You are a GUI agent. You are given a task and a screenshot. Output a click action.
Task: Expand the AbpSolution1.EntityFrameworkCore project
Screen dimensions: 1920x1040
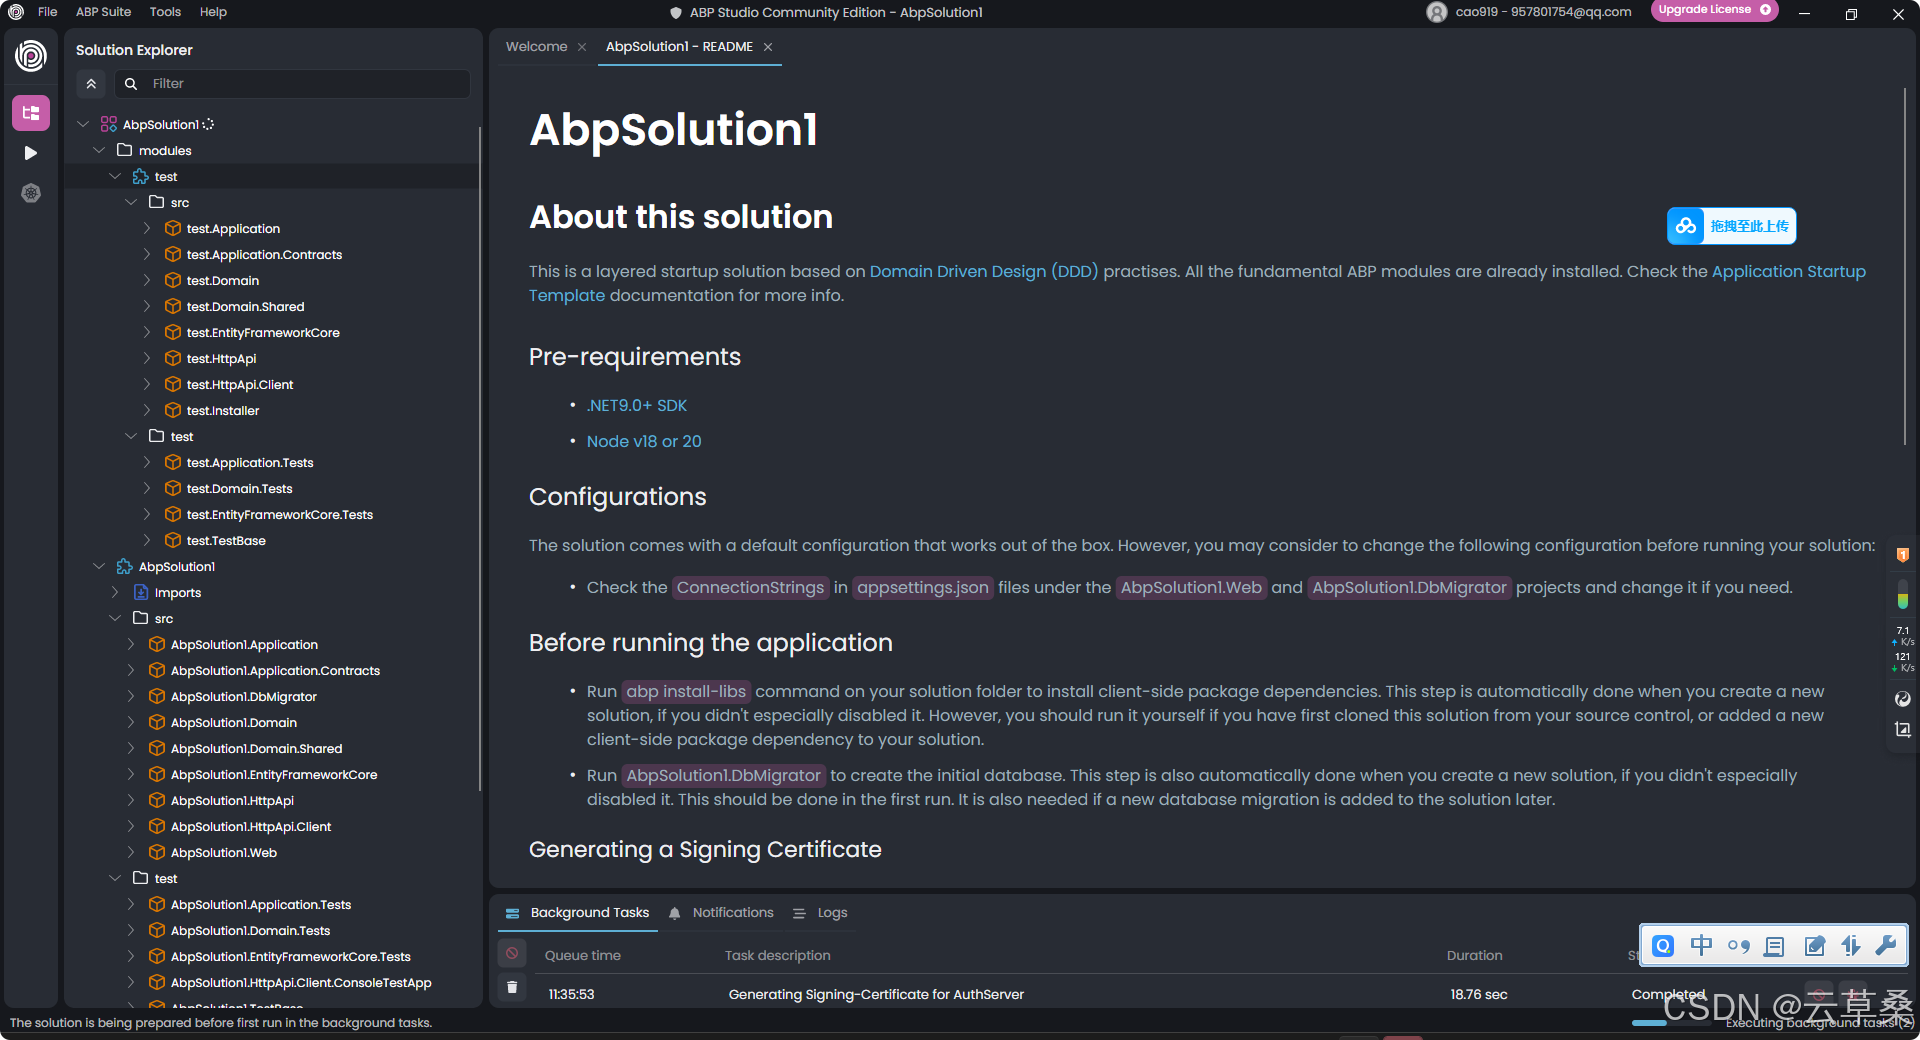(131, 774)
